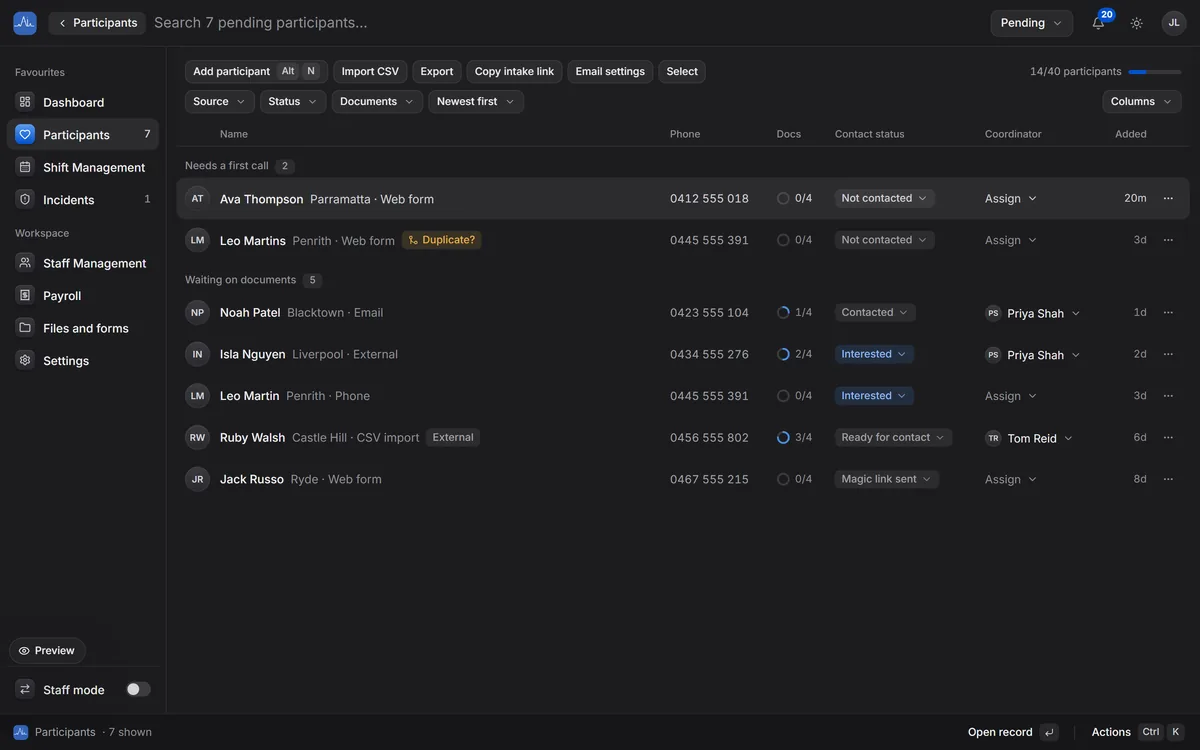Click the app logo icon in top bar
This screenshot has width=1200, height=750.
tap(25, 23)
